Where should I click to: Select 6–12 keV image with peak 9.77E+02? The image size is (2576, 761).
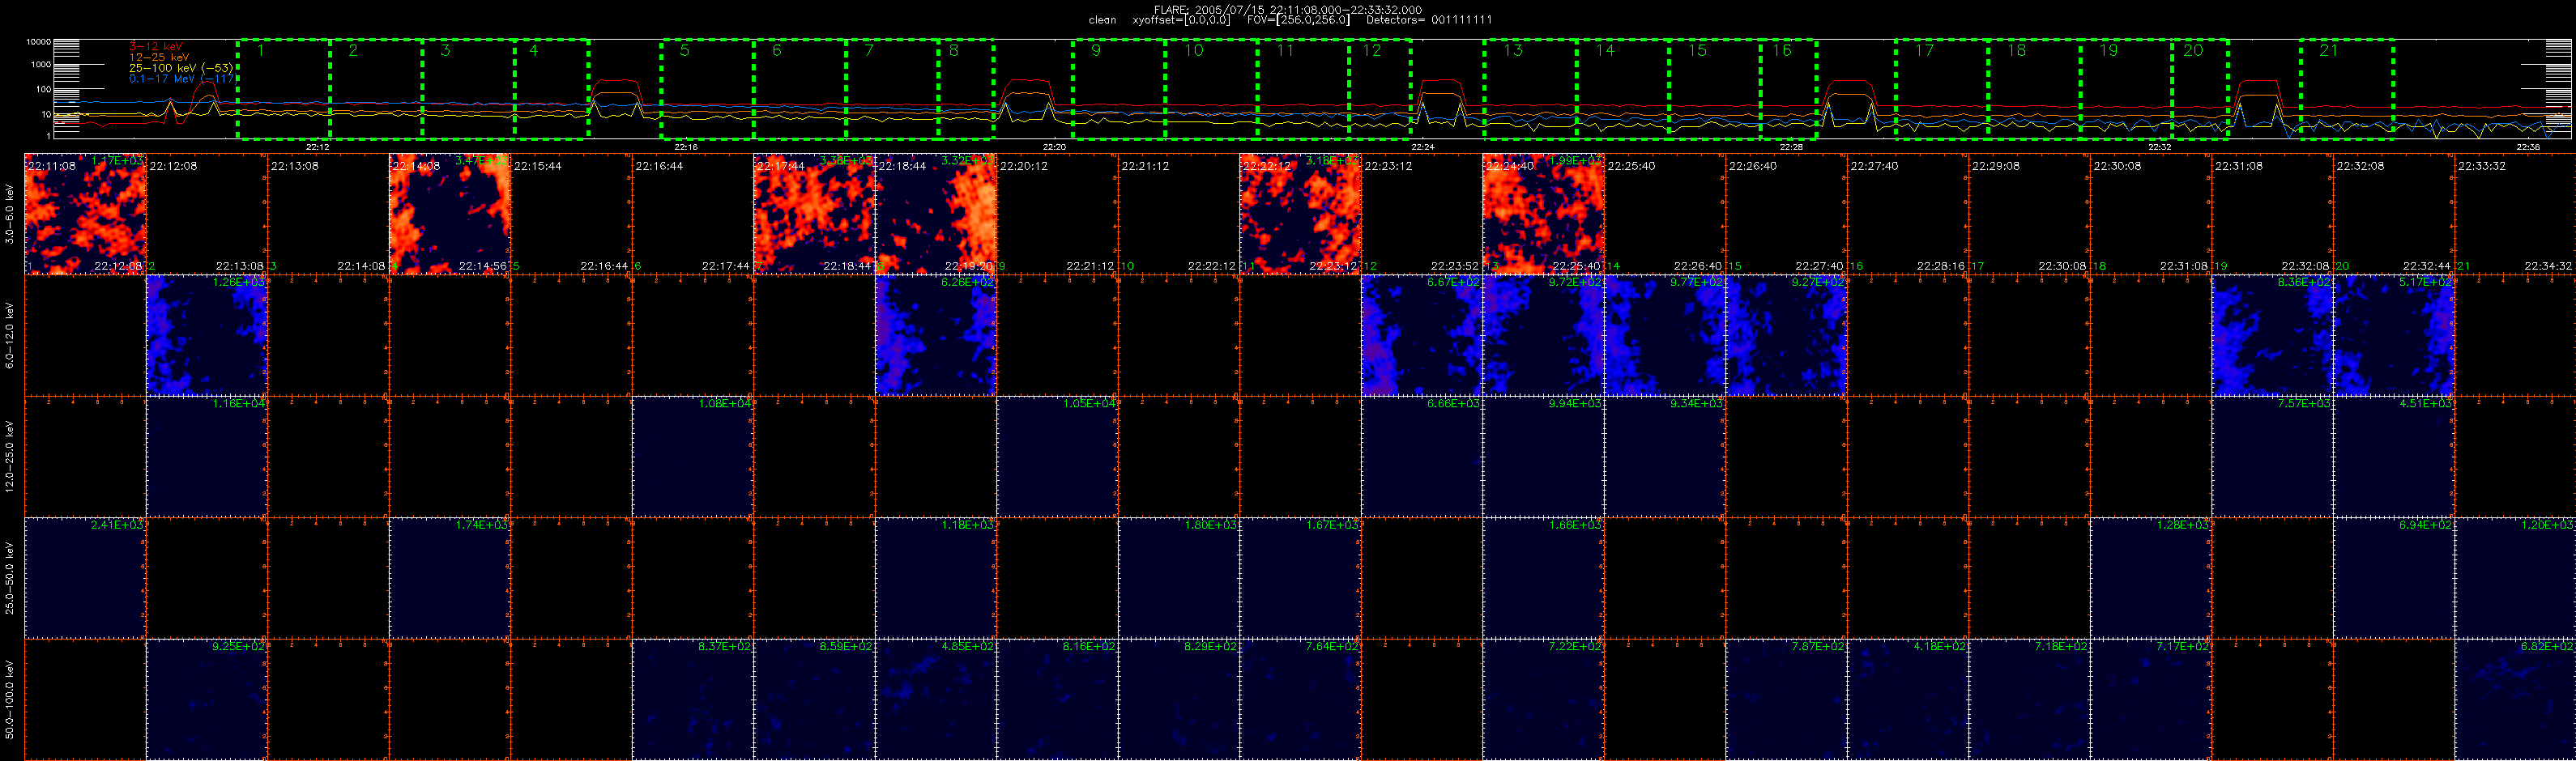1665,335
